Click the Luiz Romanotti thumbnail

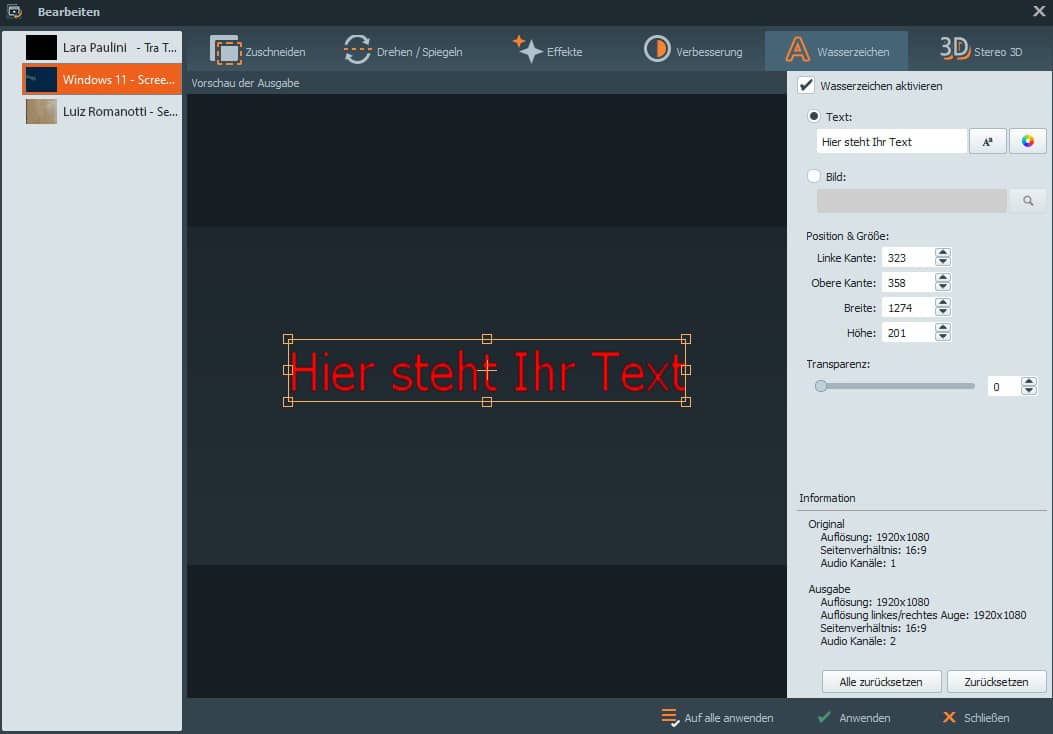tap(41, 111)
